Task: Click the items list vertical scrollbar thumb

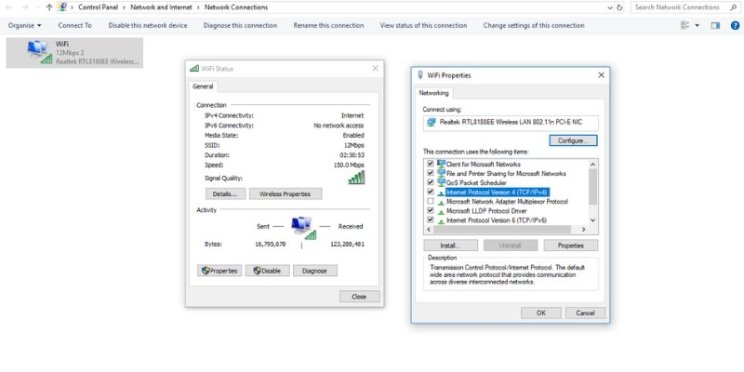Action: 593,186
